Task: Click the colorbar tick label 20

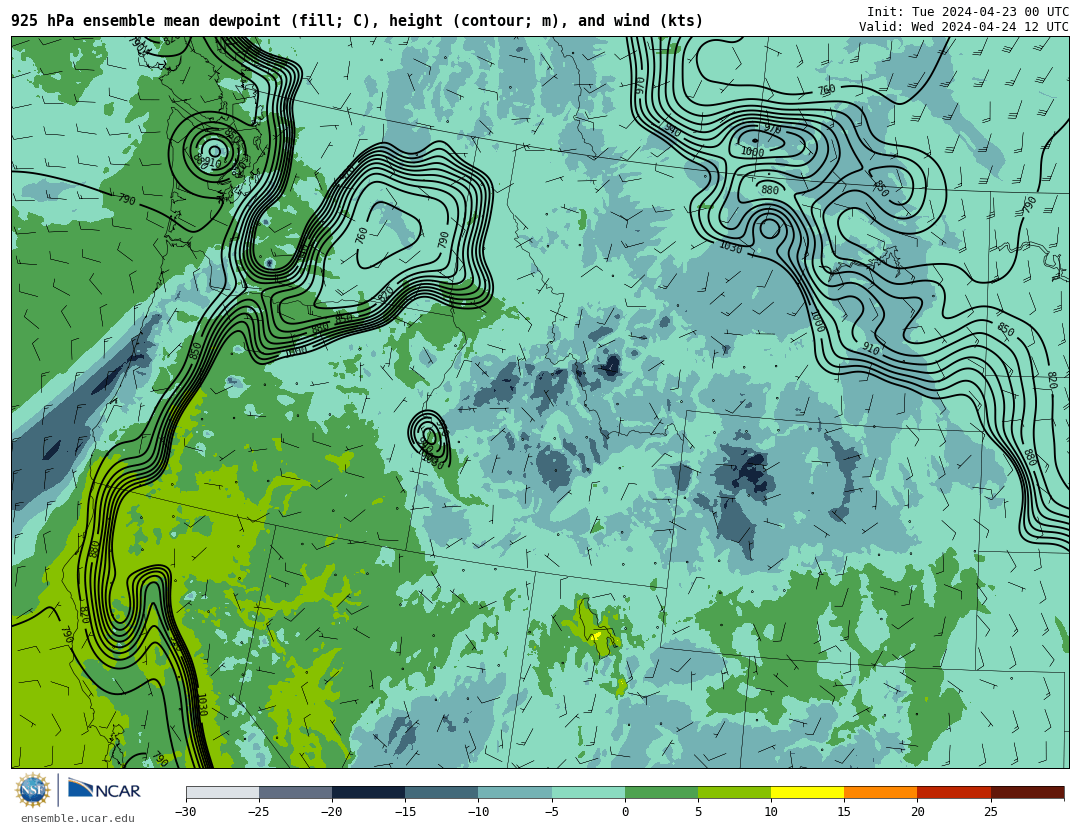Action: coord(917,812)
